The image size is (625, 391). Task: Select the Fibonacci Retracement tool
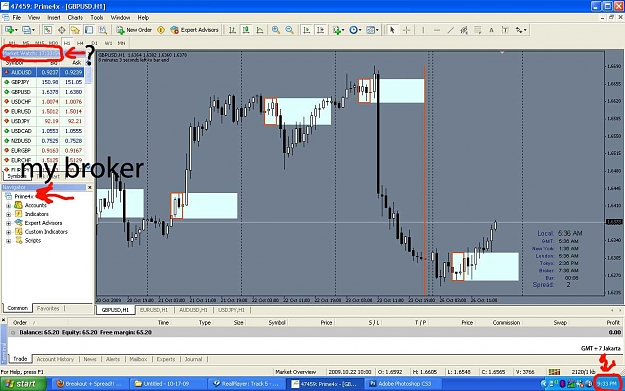pyautogui.click(x=478, y=30)
